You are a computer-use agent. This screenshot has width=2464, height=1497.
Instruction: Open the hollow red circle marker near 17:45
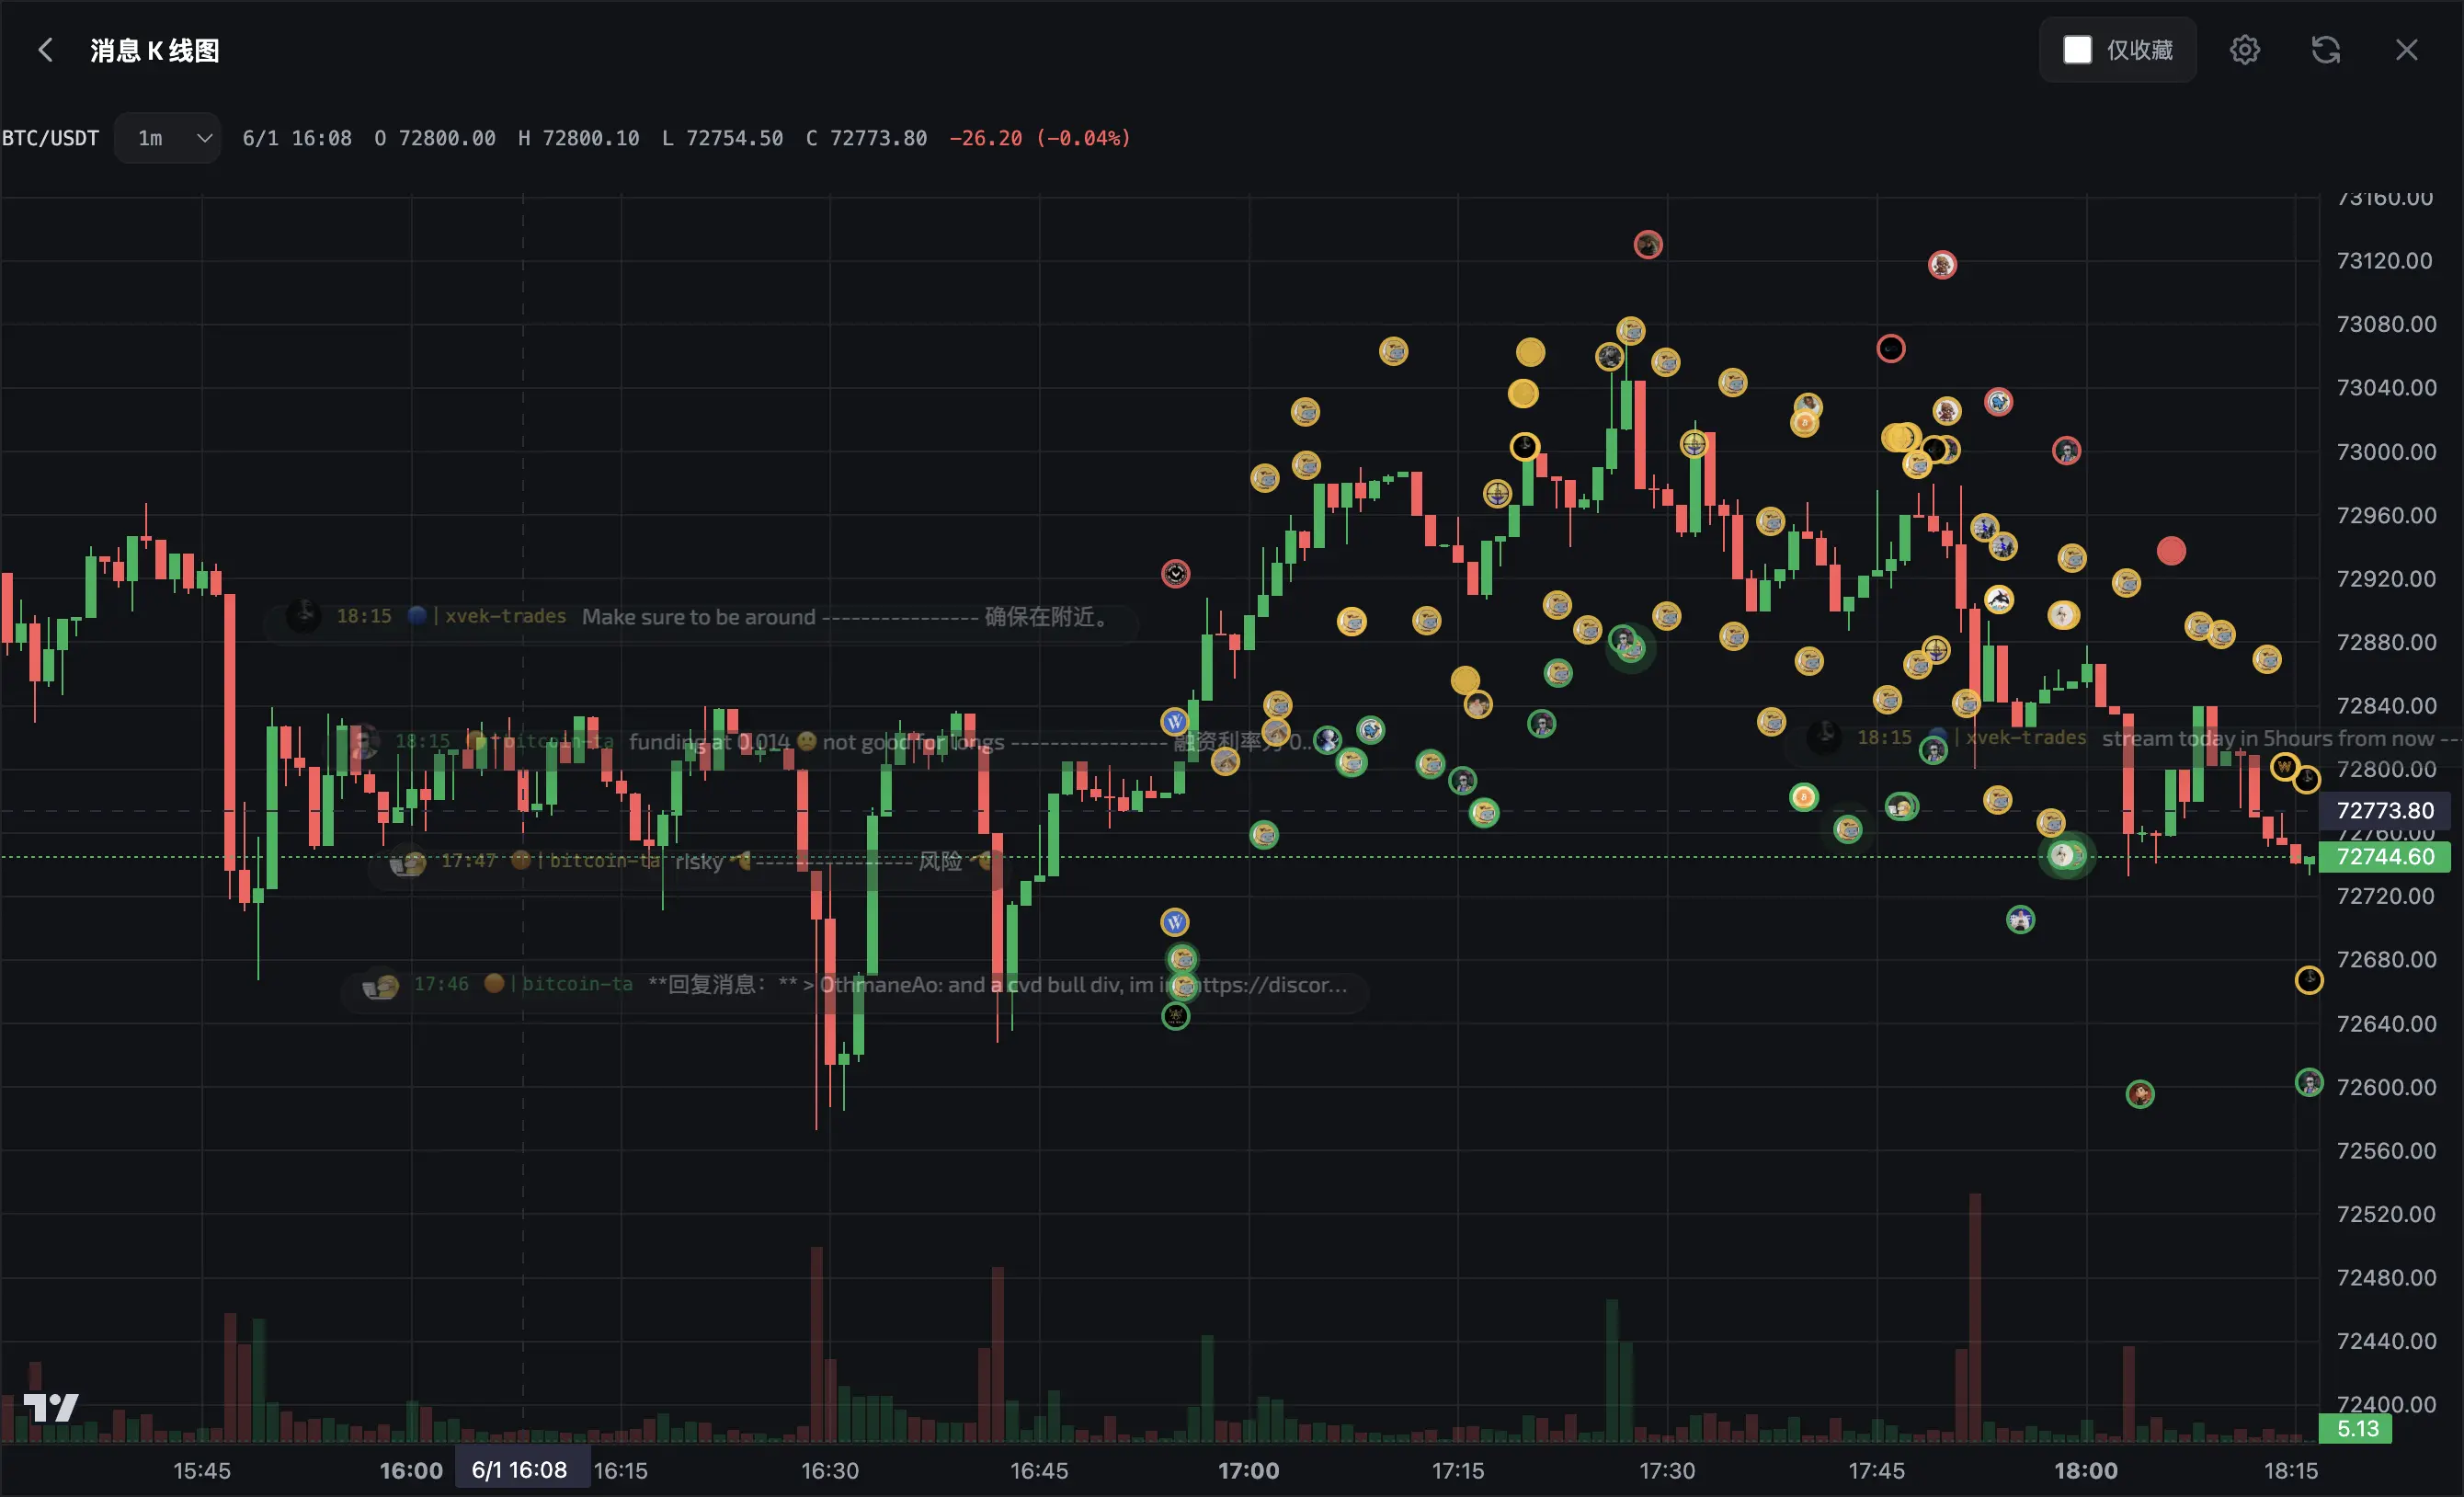coord(1890,348)
